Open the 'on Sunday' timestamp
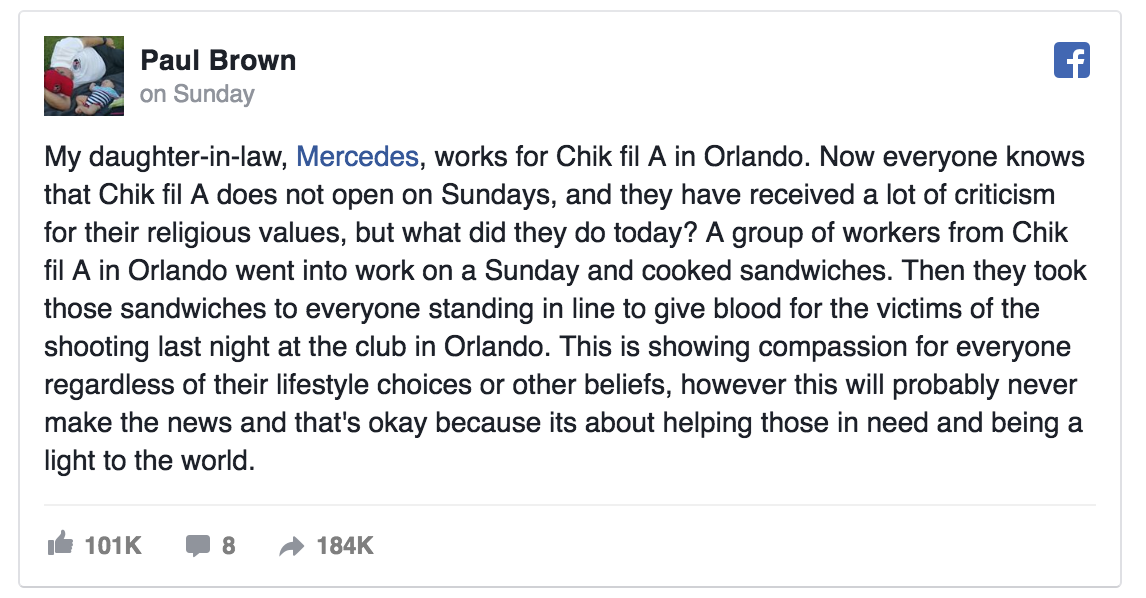This screenshot has height=598, width=1146. coord(197,94)
